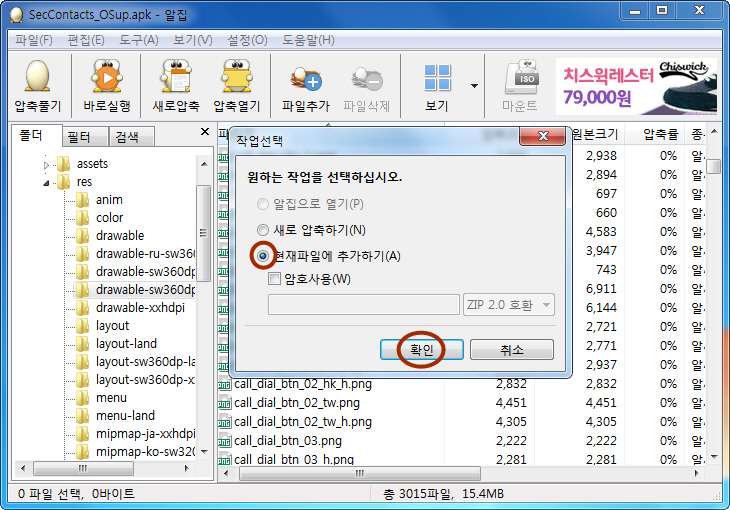Open the 도구(A) menu
This screenshot has width=730, height=510.
pos(138,40)
